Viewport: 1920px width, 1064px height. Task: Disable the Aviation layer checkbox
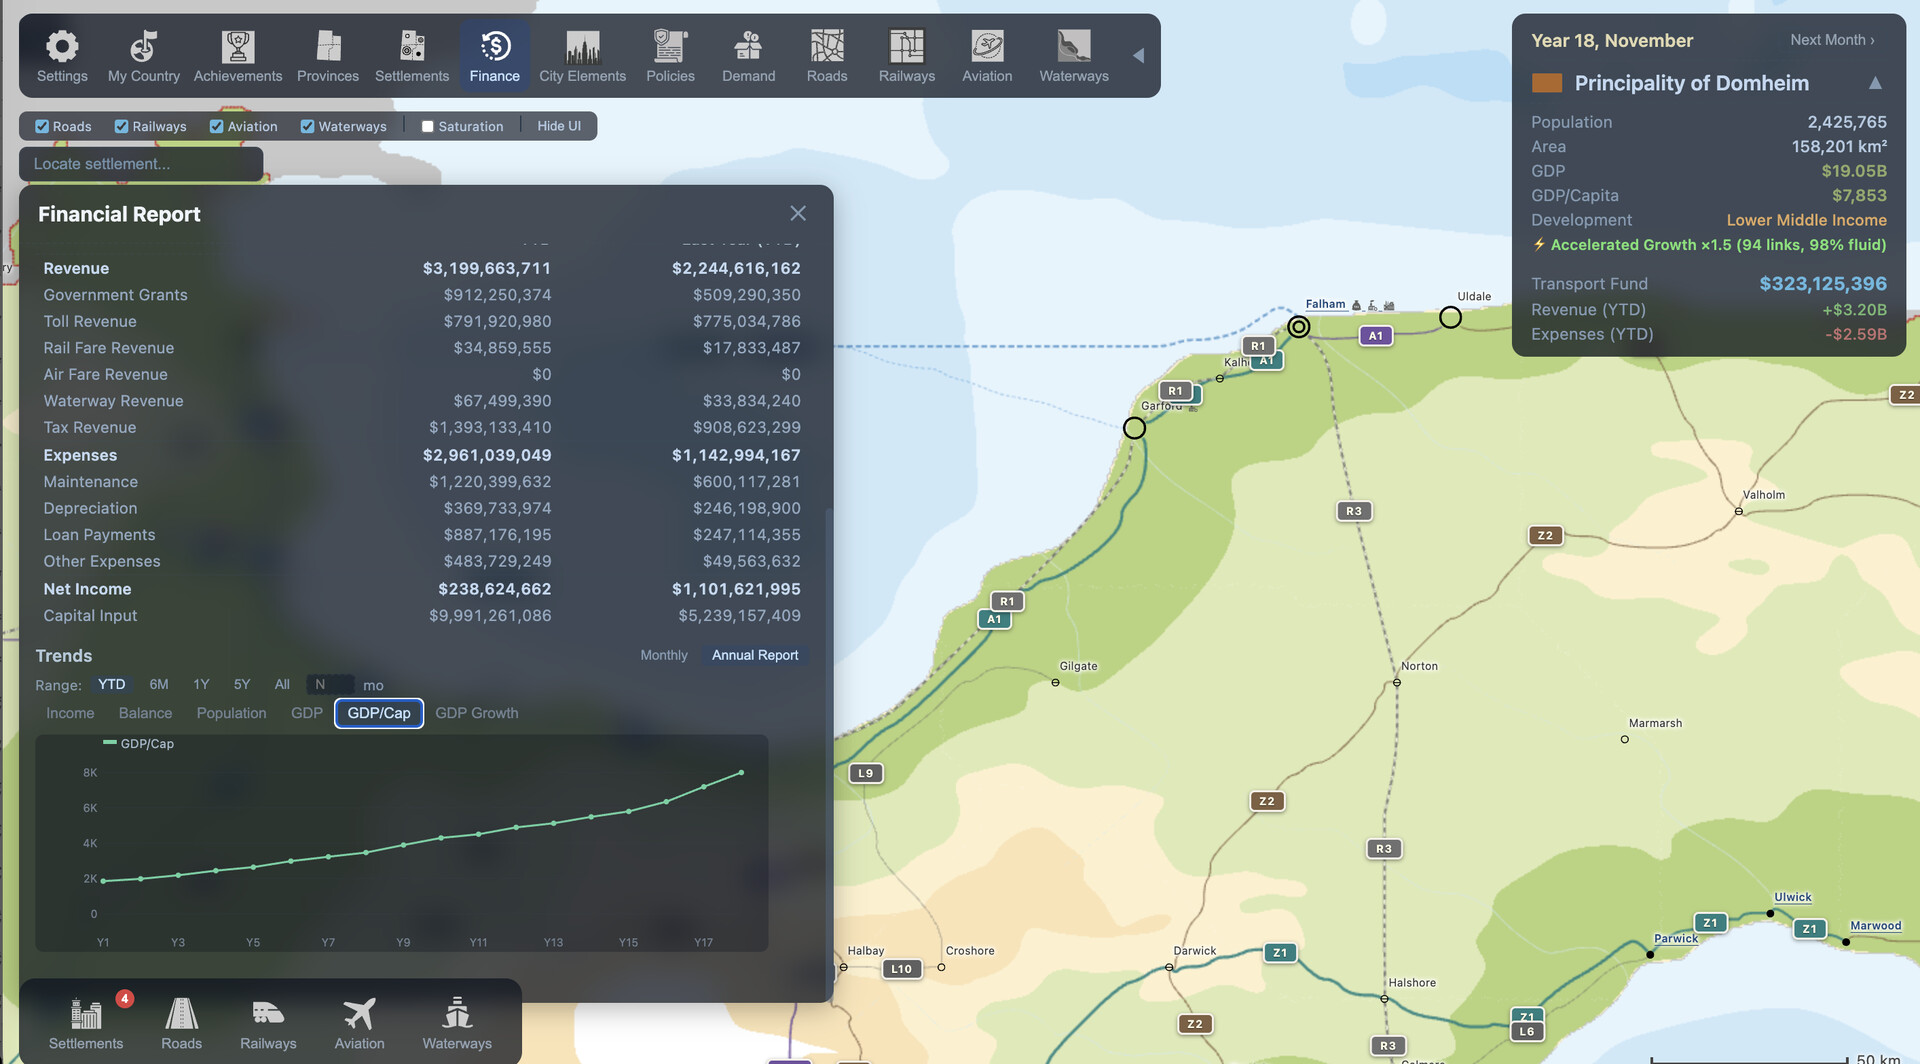216,127
